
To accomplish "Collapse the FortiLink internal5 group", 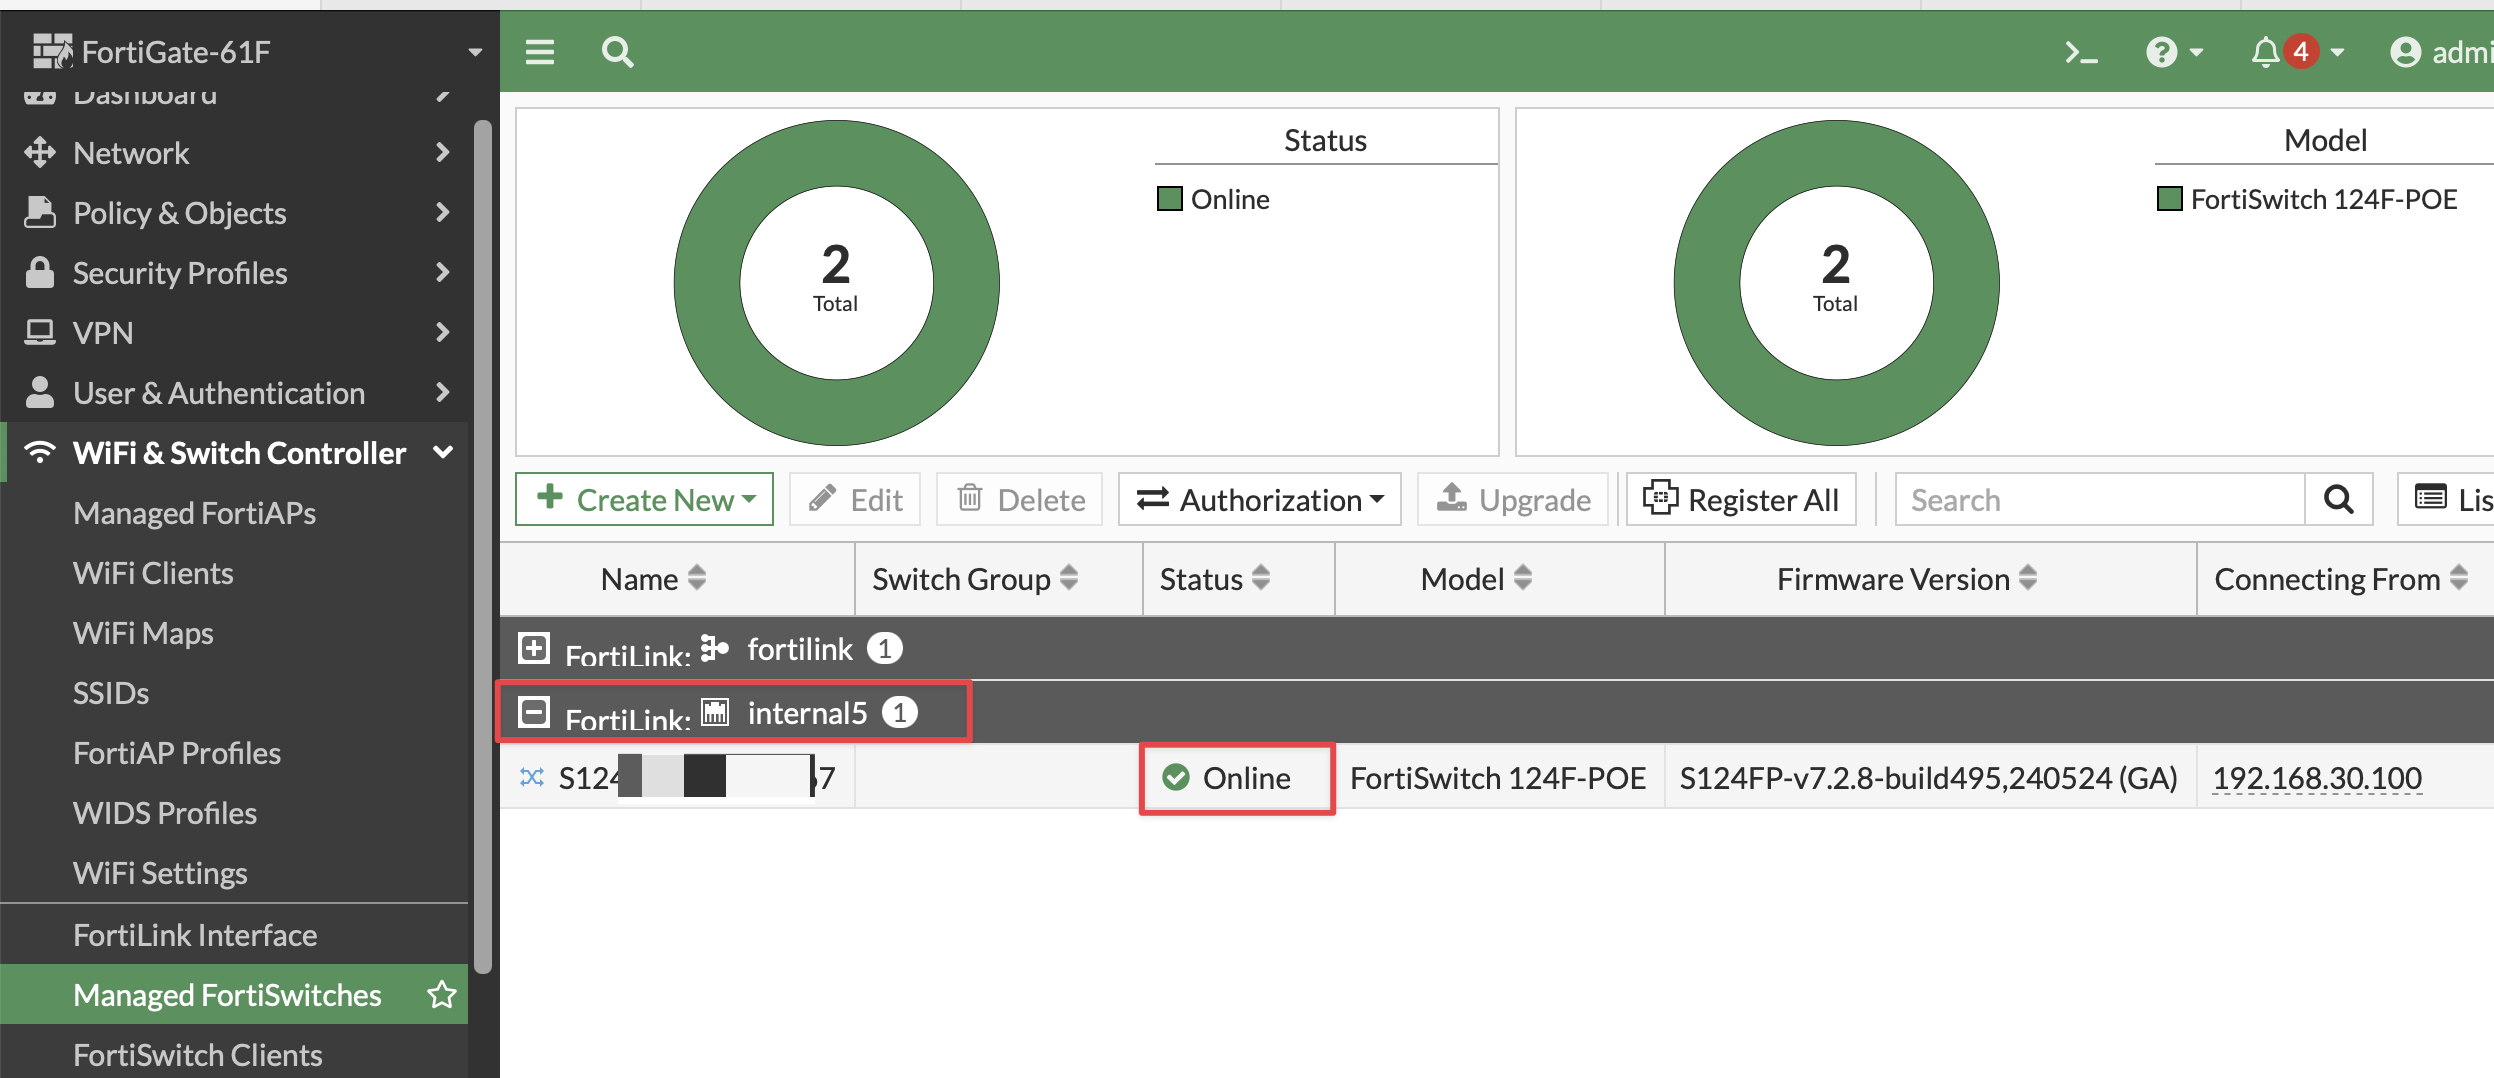I will click(534, 712).
